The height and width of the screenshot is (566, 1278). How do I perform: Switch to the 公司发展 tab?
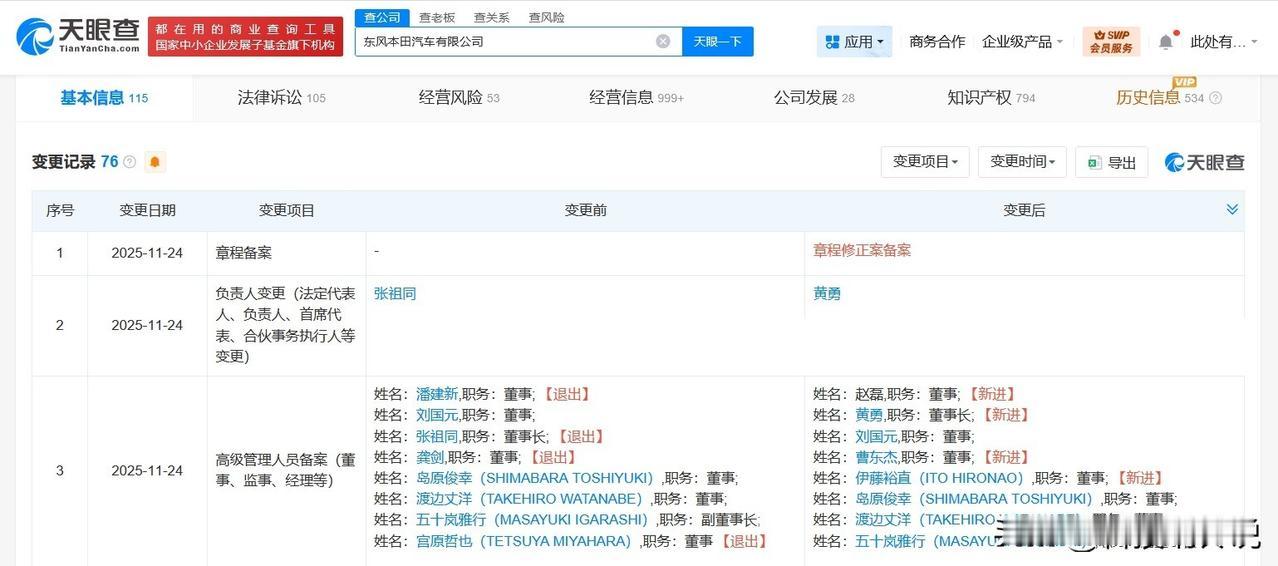[814, 98]
